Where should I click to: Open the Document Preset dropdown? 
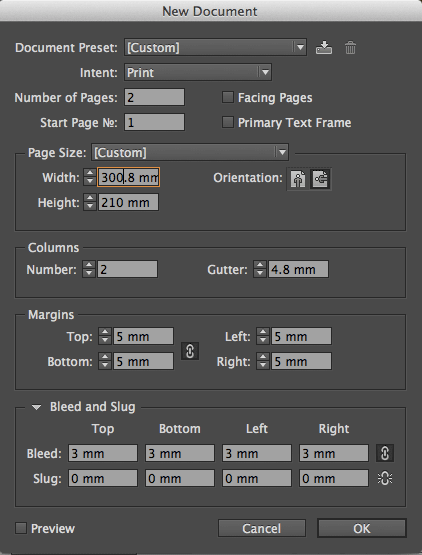point(215,47)
